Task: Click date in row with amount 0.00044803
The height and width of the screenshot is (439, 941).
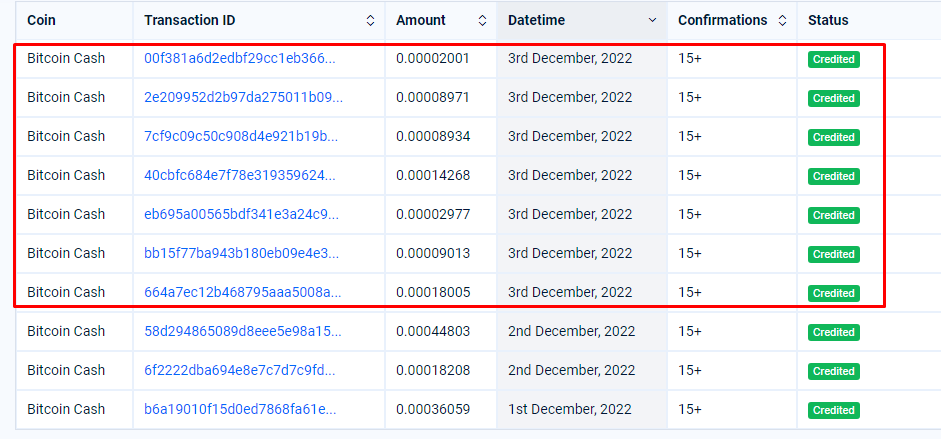Action: point(571,331)
